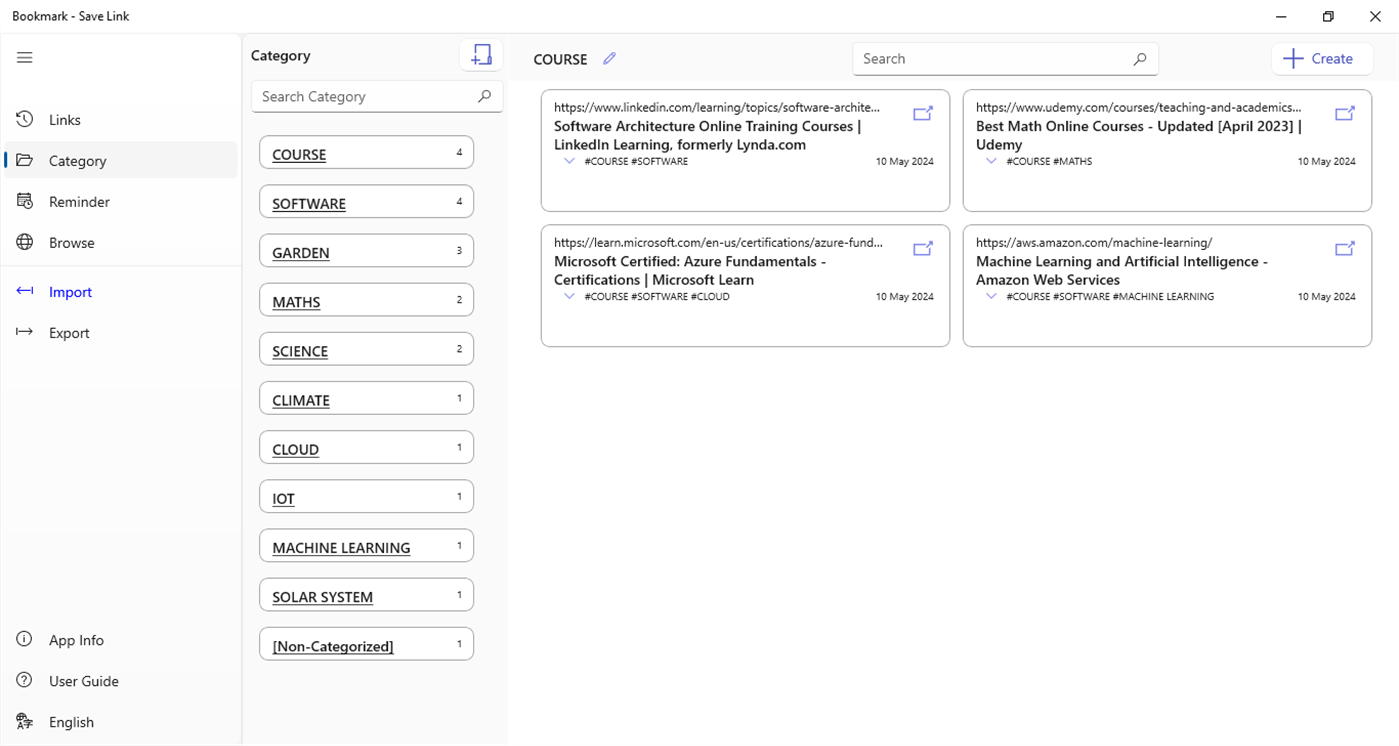This screenshot has height=746, width=1399.
Task: Click the edit pencil beside COURSE title
Action: (x=609, y=59)
